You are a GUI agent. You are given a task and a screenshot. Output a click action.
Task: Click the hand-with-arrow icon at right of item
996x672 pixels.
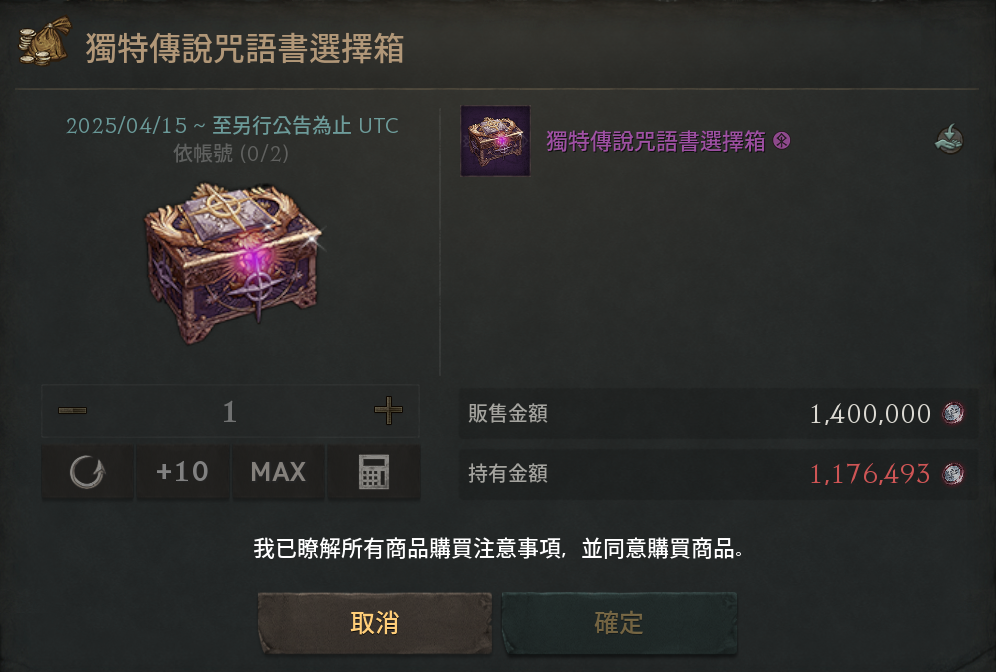[x=949, y=139]
